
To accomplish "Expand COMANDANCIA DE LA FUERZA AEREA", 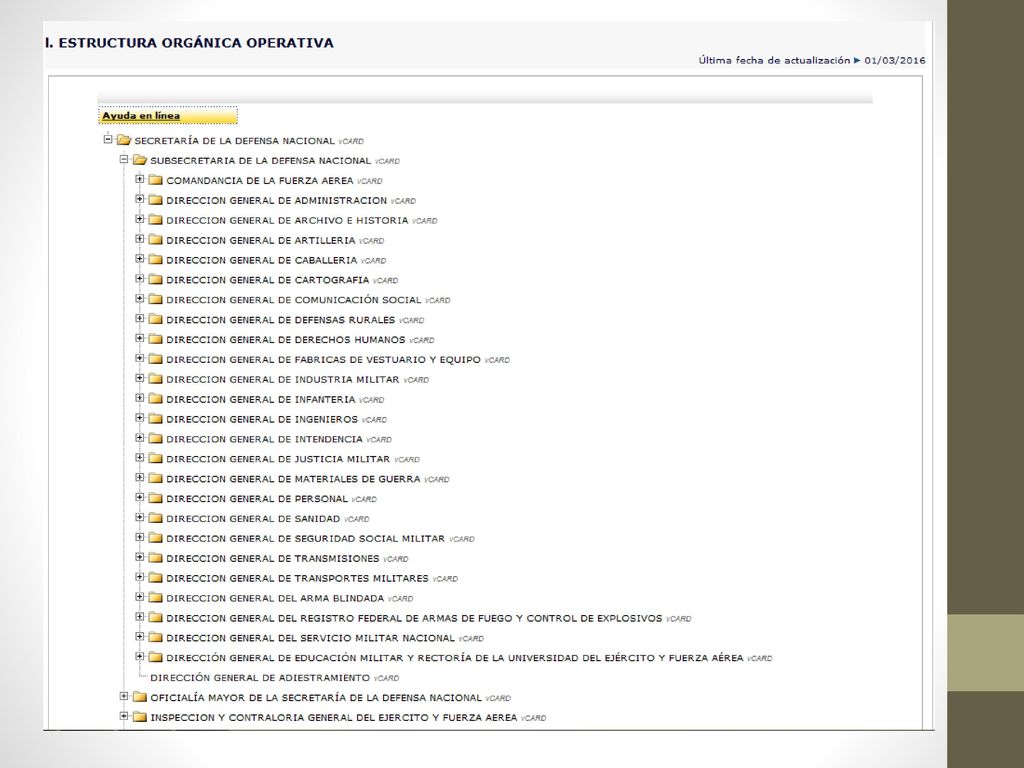I will click(139, 179).
